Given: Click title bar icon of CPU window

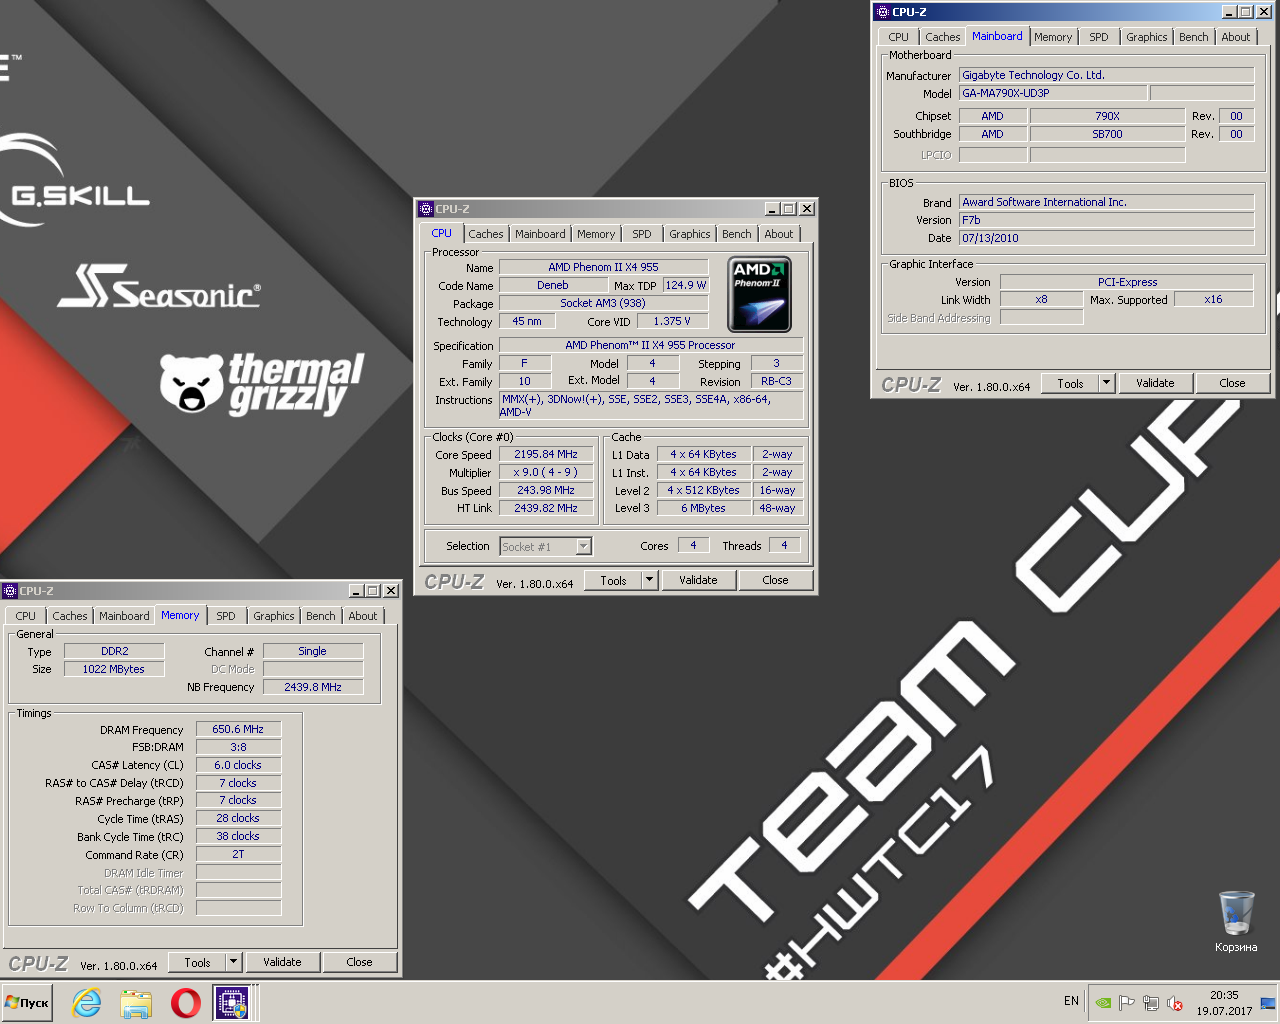Looking at the screenshot, I should coord(425,209).
